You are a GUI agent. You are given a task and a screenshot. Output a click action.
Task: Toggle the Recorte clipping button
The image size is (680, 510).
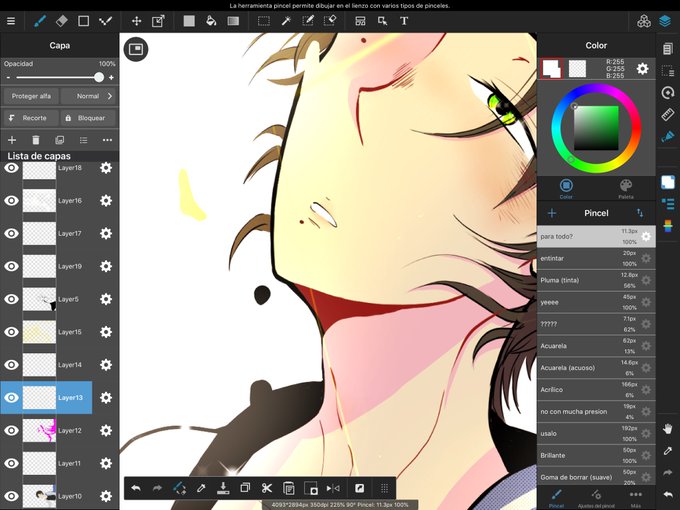pos(31,118)
